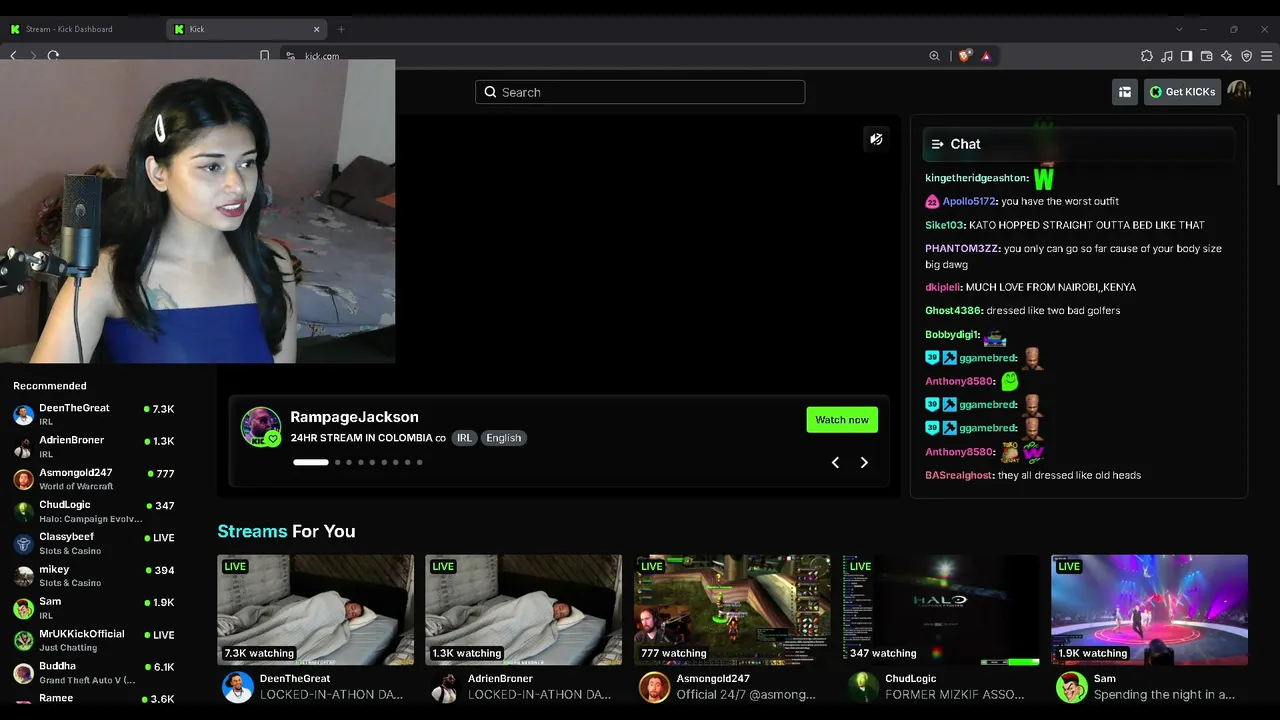Close the Kick browser tab
Image resolution: width=1280 pixels, height=720 pixels.
(x=317, y=29)
